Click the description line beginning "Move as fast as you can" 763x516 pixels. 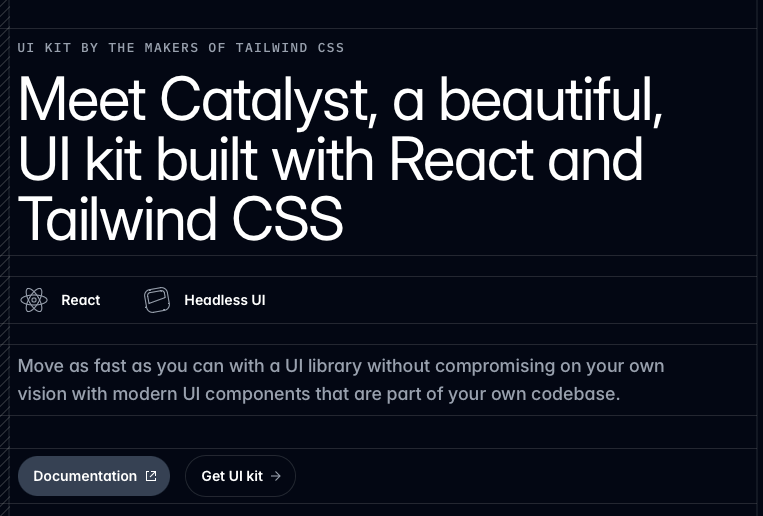coord(341,366)
